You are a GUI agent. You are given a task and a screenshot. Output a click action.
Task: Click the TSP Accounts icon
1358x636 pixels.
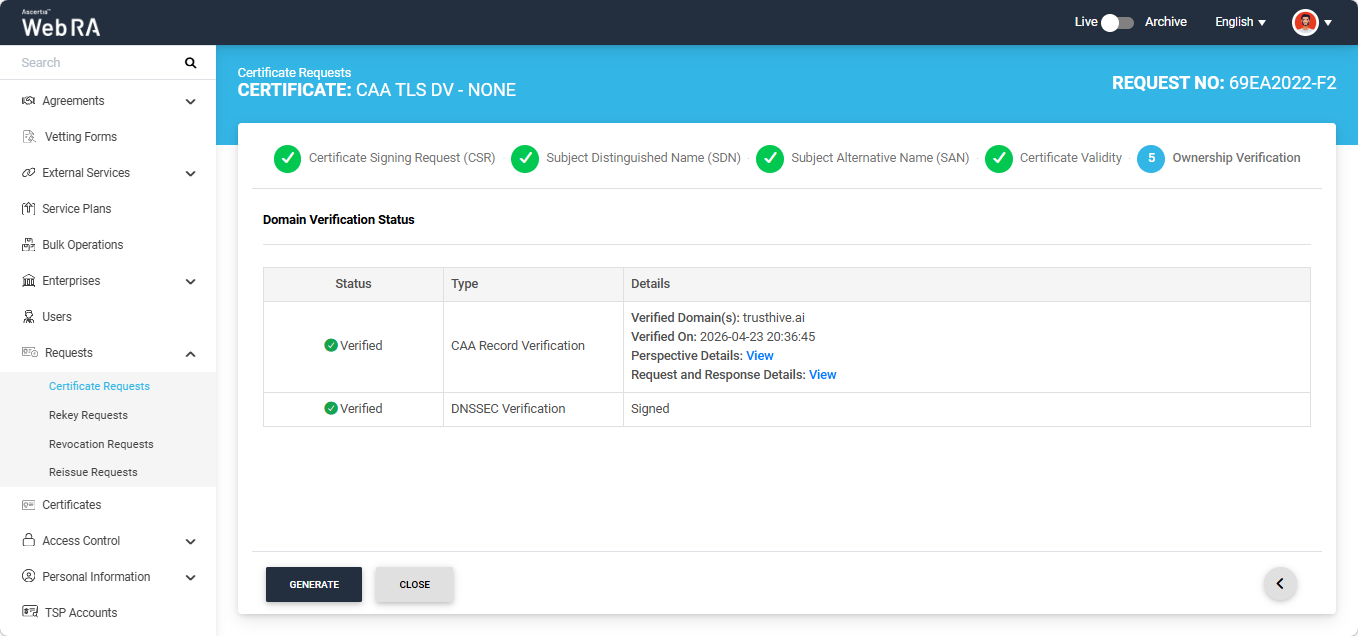[30, 613]
